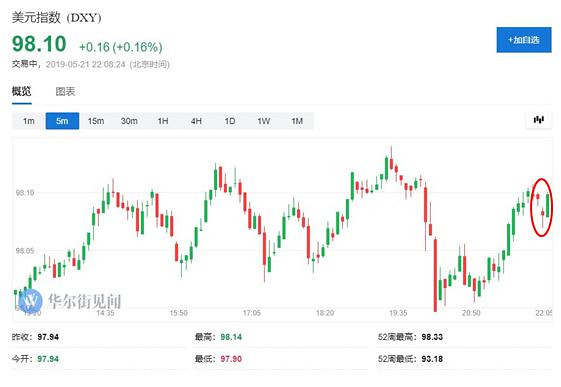Screen dimensions: 561x387
Task: Choose the 1D daily interval
Action: [230, 121]
